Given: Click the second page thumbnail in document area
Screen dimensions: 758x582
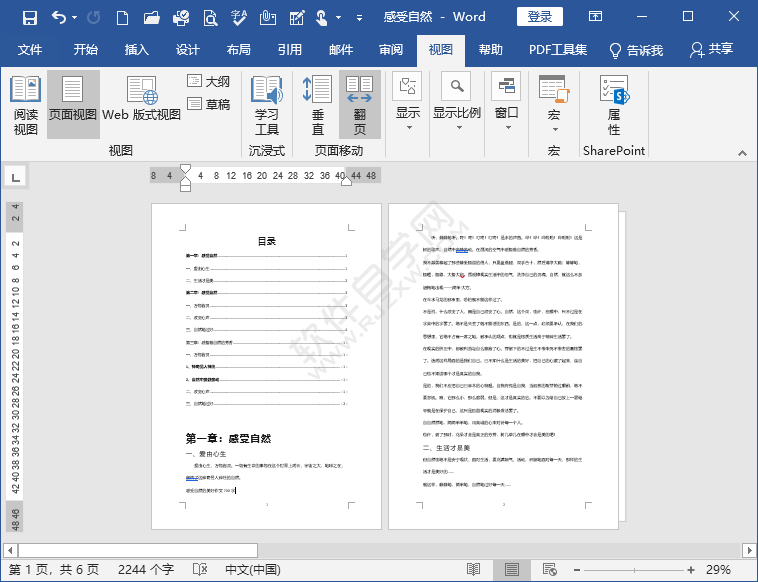Looking at the screenshot, I should 504,366.
